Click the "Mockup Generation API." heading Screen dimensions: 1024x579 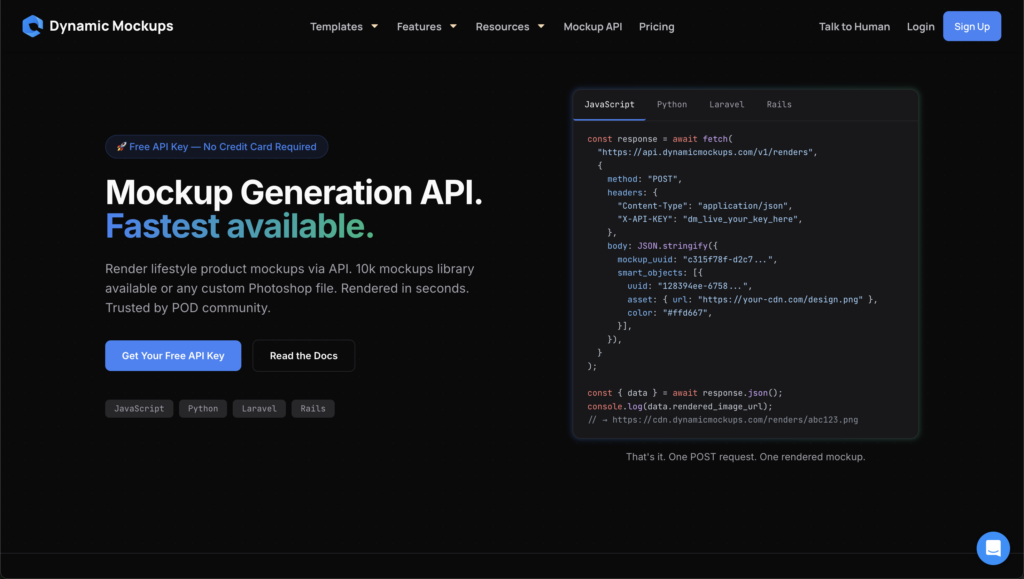[x=294, y=193]
